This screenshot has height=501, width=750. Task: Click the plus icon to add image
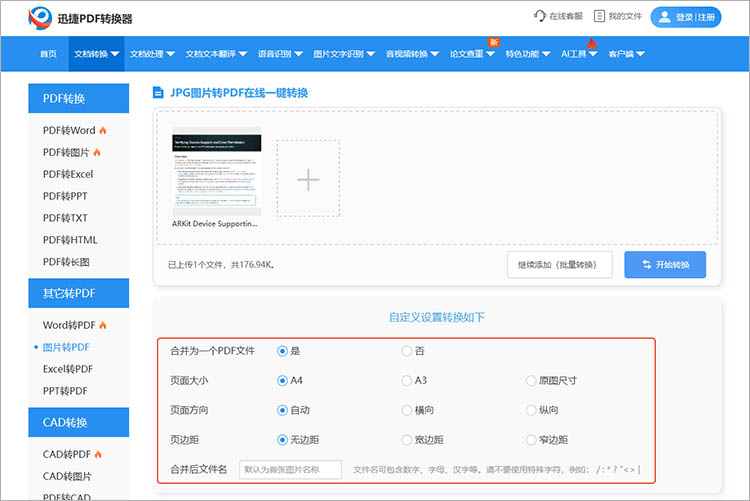[x=308, y=179]
